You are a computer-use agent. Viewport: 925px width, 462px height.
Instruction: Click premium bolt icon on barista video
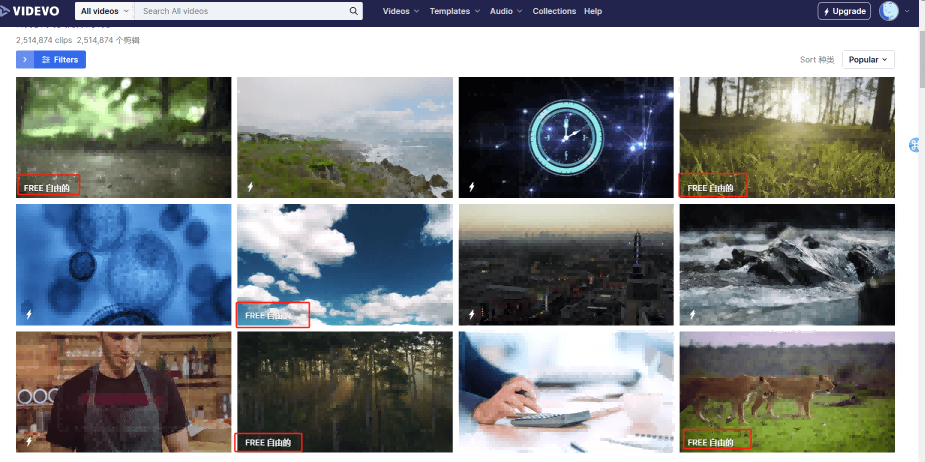point(28,440)
